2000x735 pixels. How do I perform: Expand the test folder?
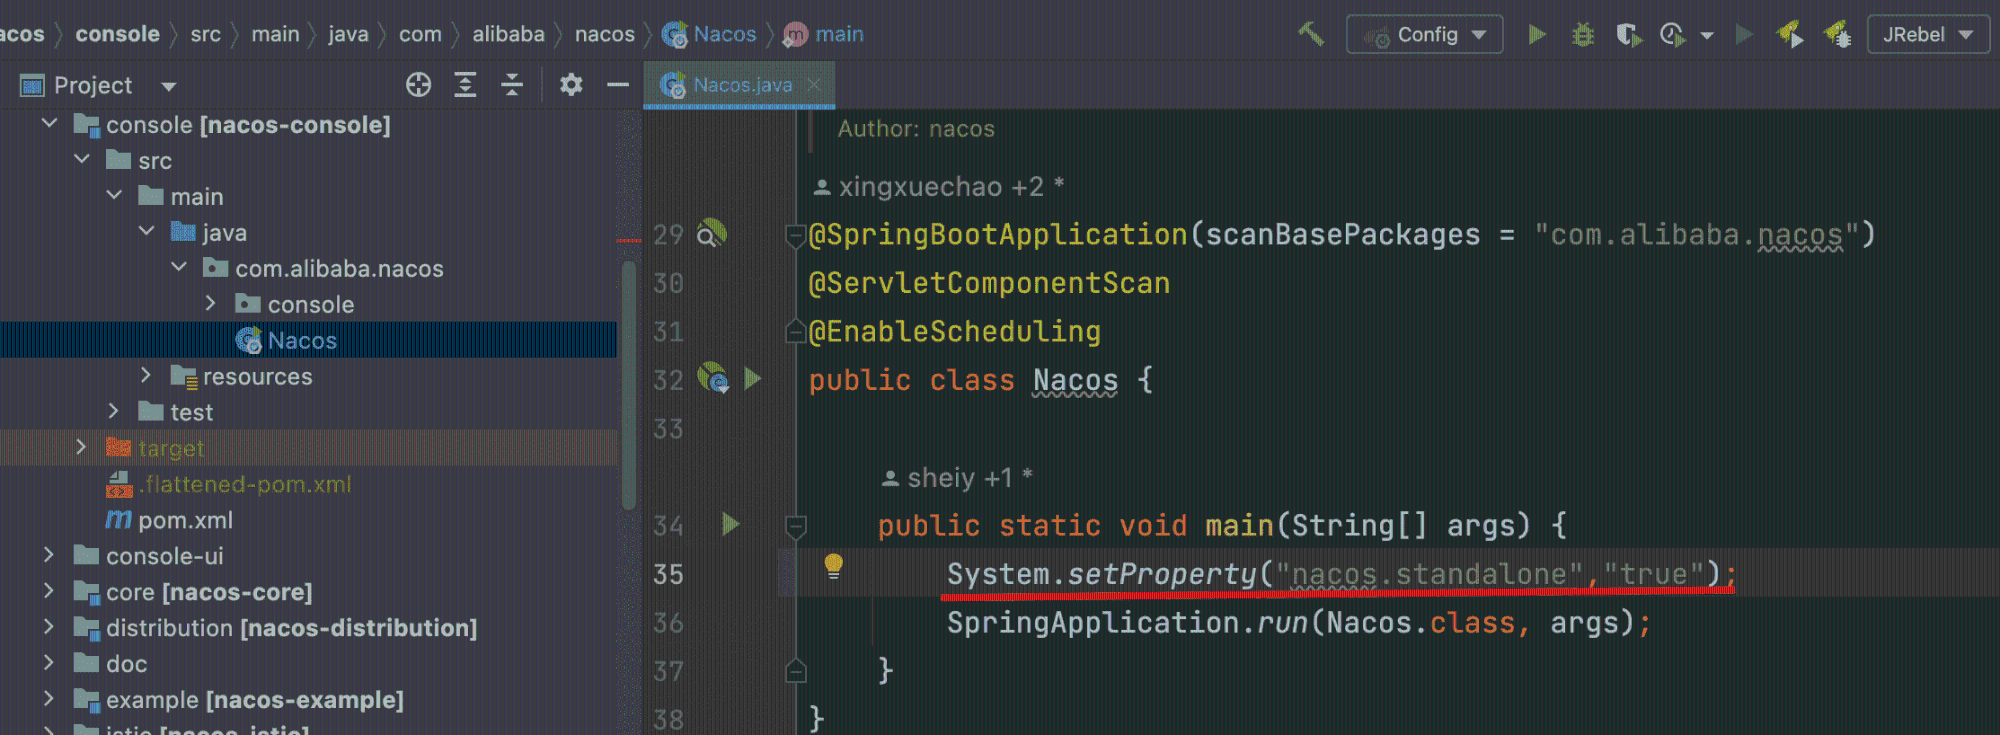coord(114,411)
